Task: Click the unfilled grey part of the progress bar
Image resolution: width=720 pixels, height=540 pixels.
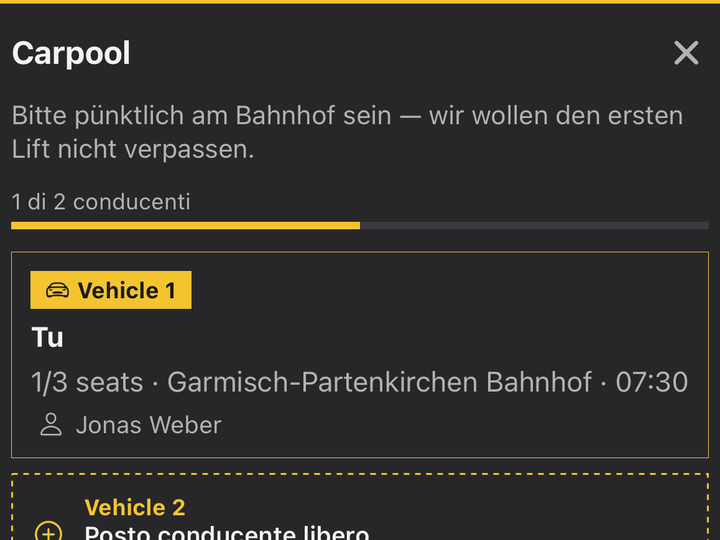Action: tap(534, 225)
